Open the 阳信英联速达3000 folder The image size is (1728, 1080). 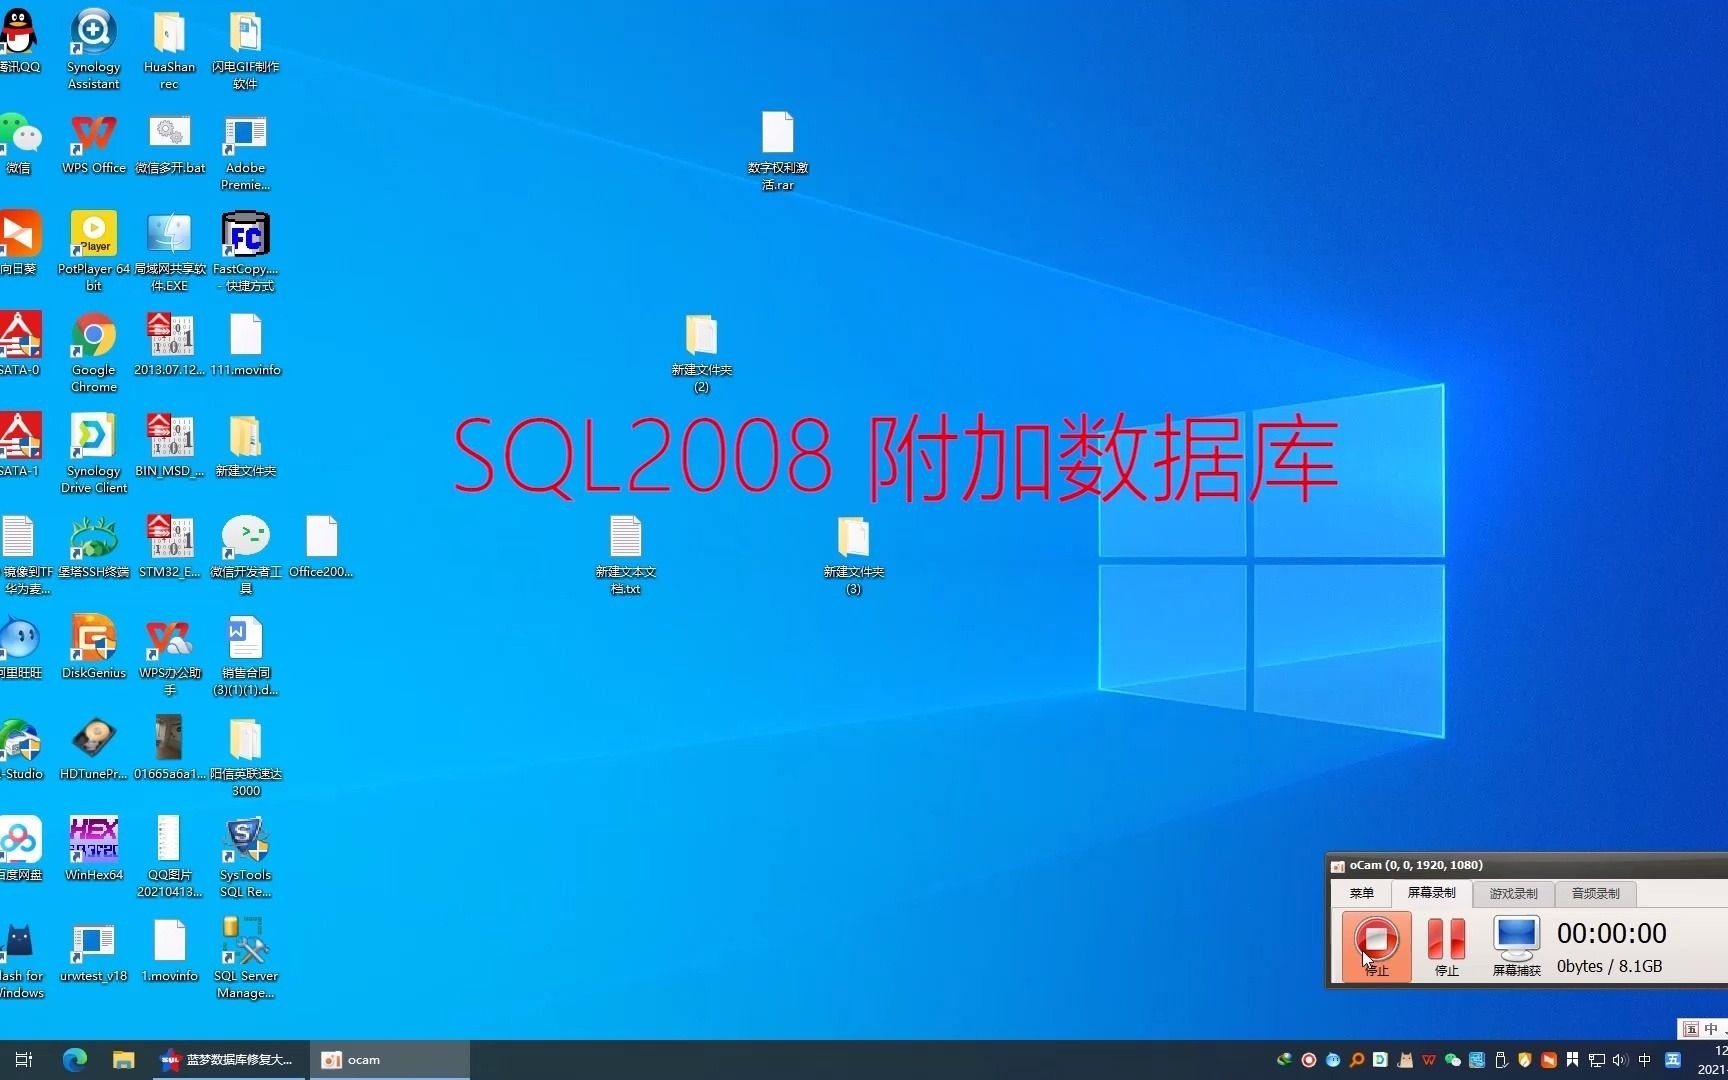[x=245, y=755]
